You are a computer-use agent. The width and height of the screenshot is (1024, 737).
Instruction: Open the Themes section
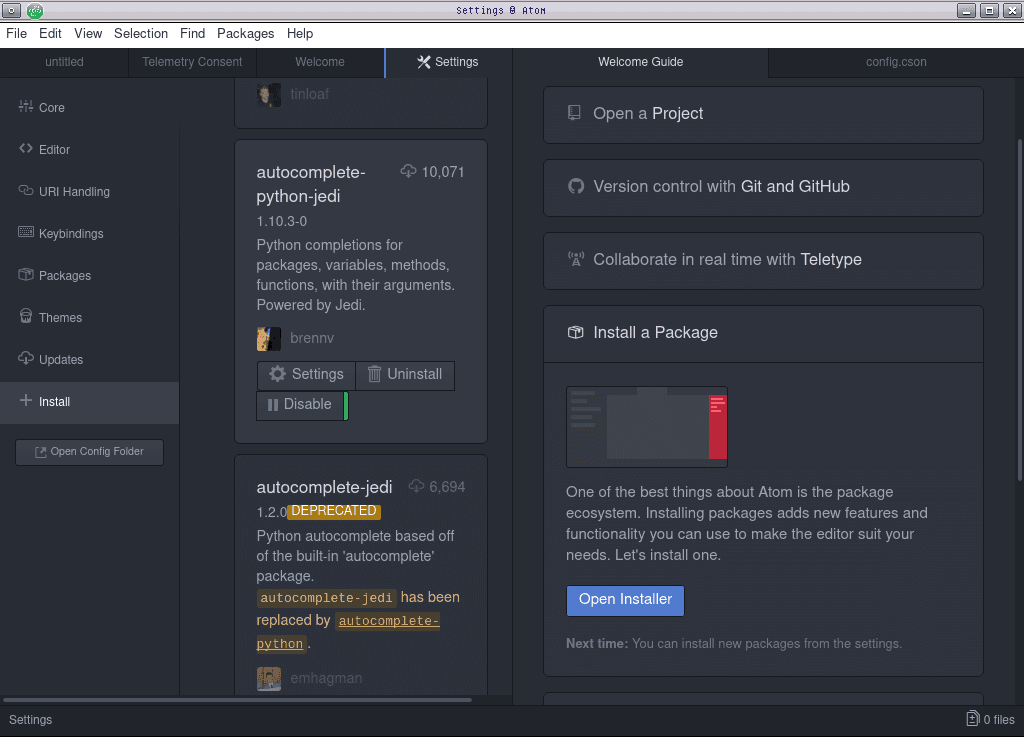[89, 317]
